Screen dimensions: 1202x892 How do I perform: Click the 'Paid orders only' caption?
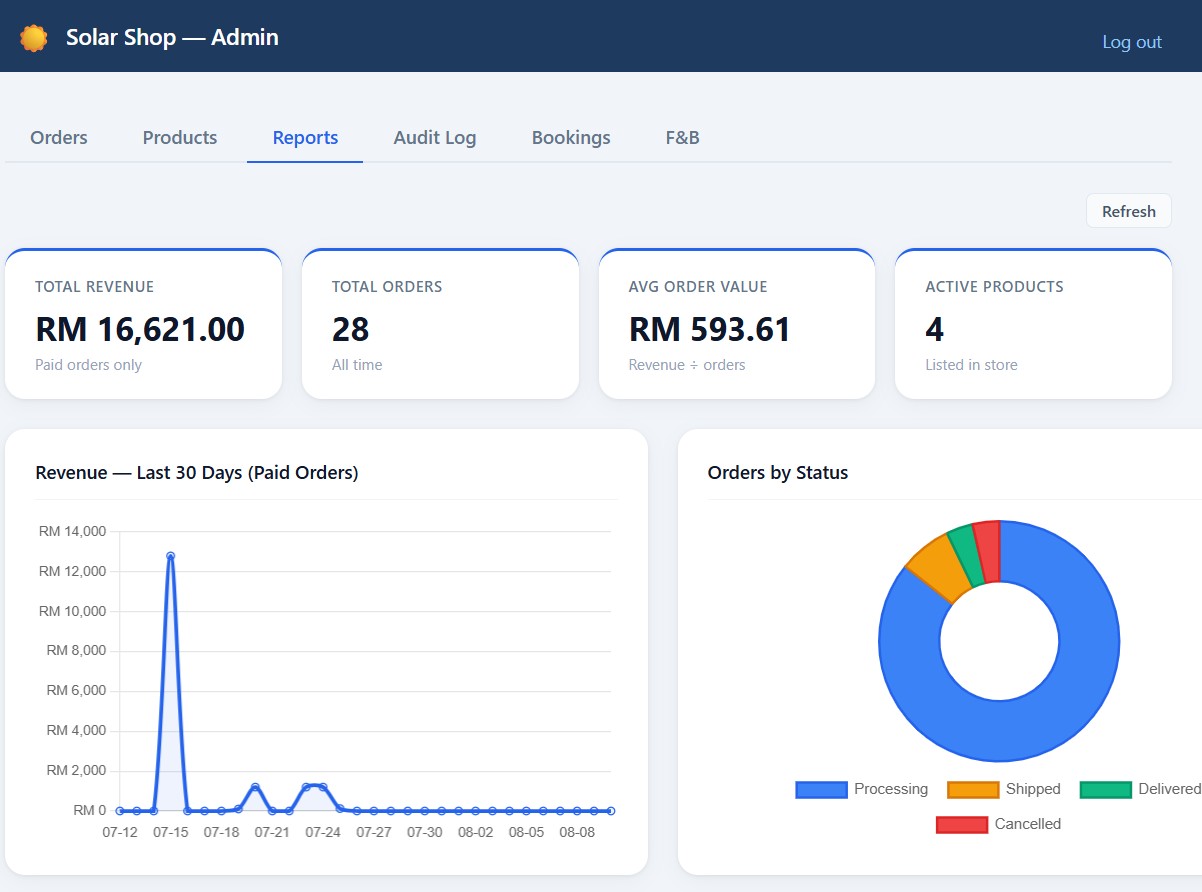coord(89,365)
